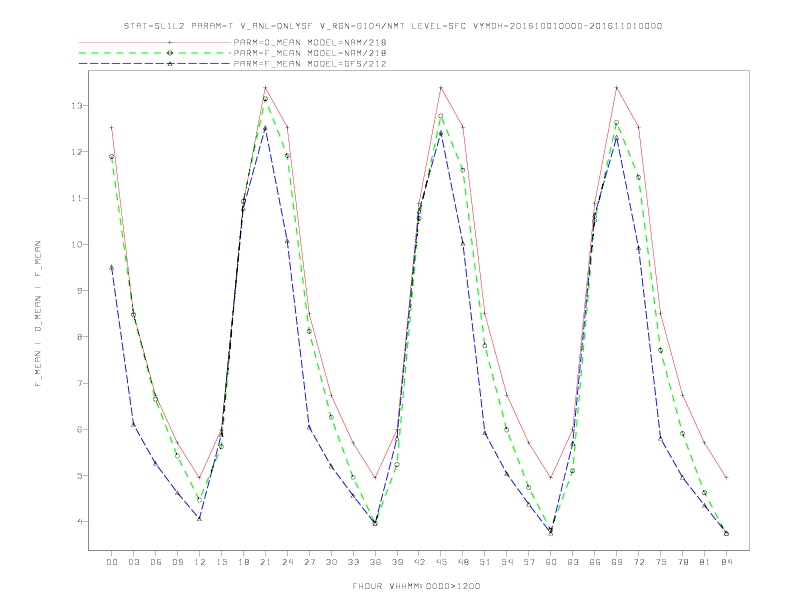Click the circle marker on the green legend line
The width and height of the screenshot is (792, 612).
coord(170,53)
